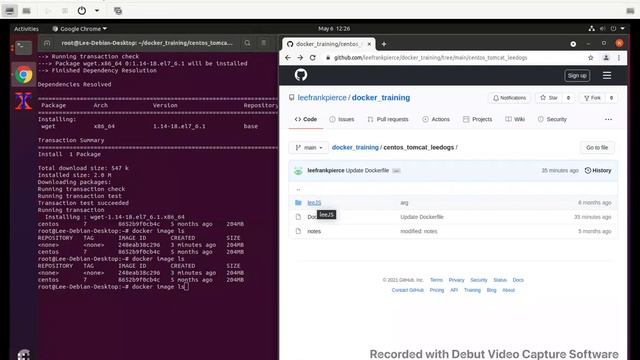Close the docker_training Chrome tab

click(x=369, y=44)
